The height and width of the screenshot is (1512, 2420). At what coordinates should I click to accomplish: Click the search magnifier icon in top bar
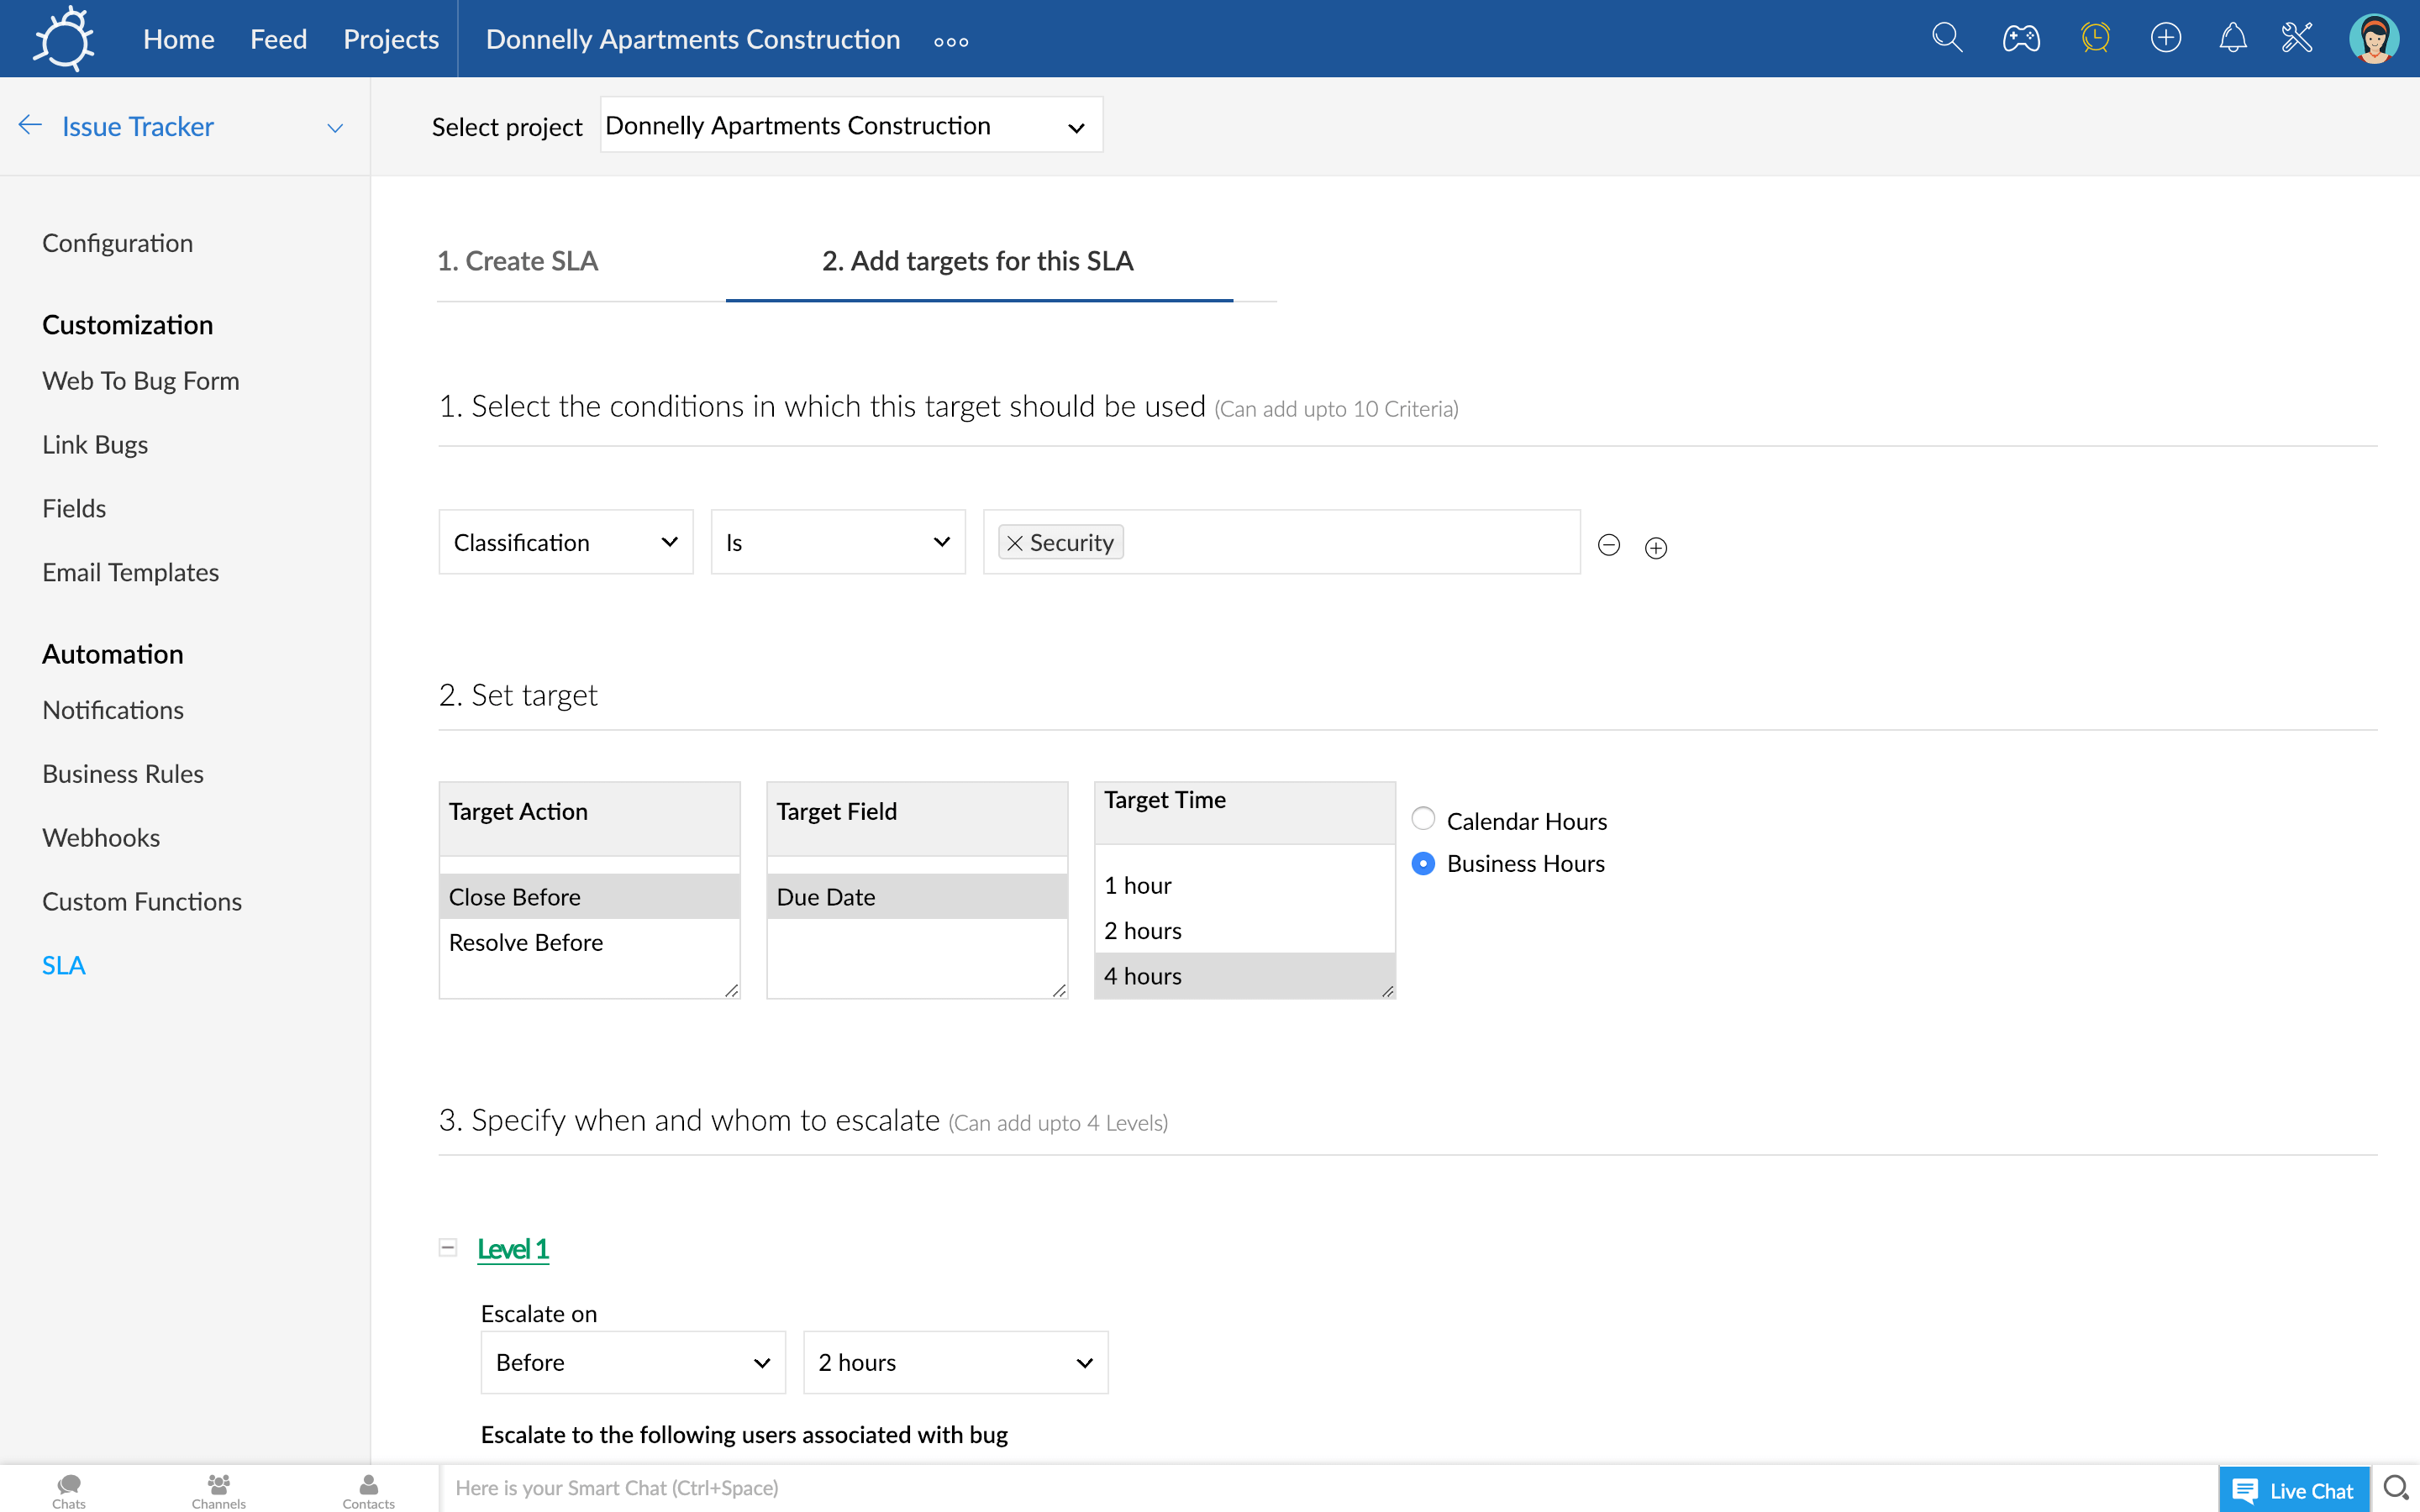1946,38
